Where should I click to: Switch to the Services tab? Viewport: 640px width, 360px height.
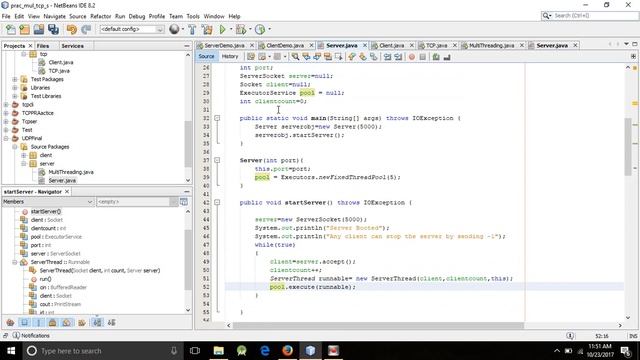pos(72,46)
